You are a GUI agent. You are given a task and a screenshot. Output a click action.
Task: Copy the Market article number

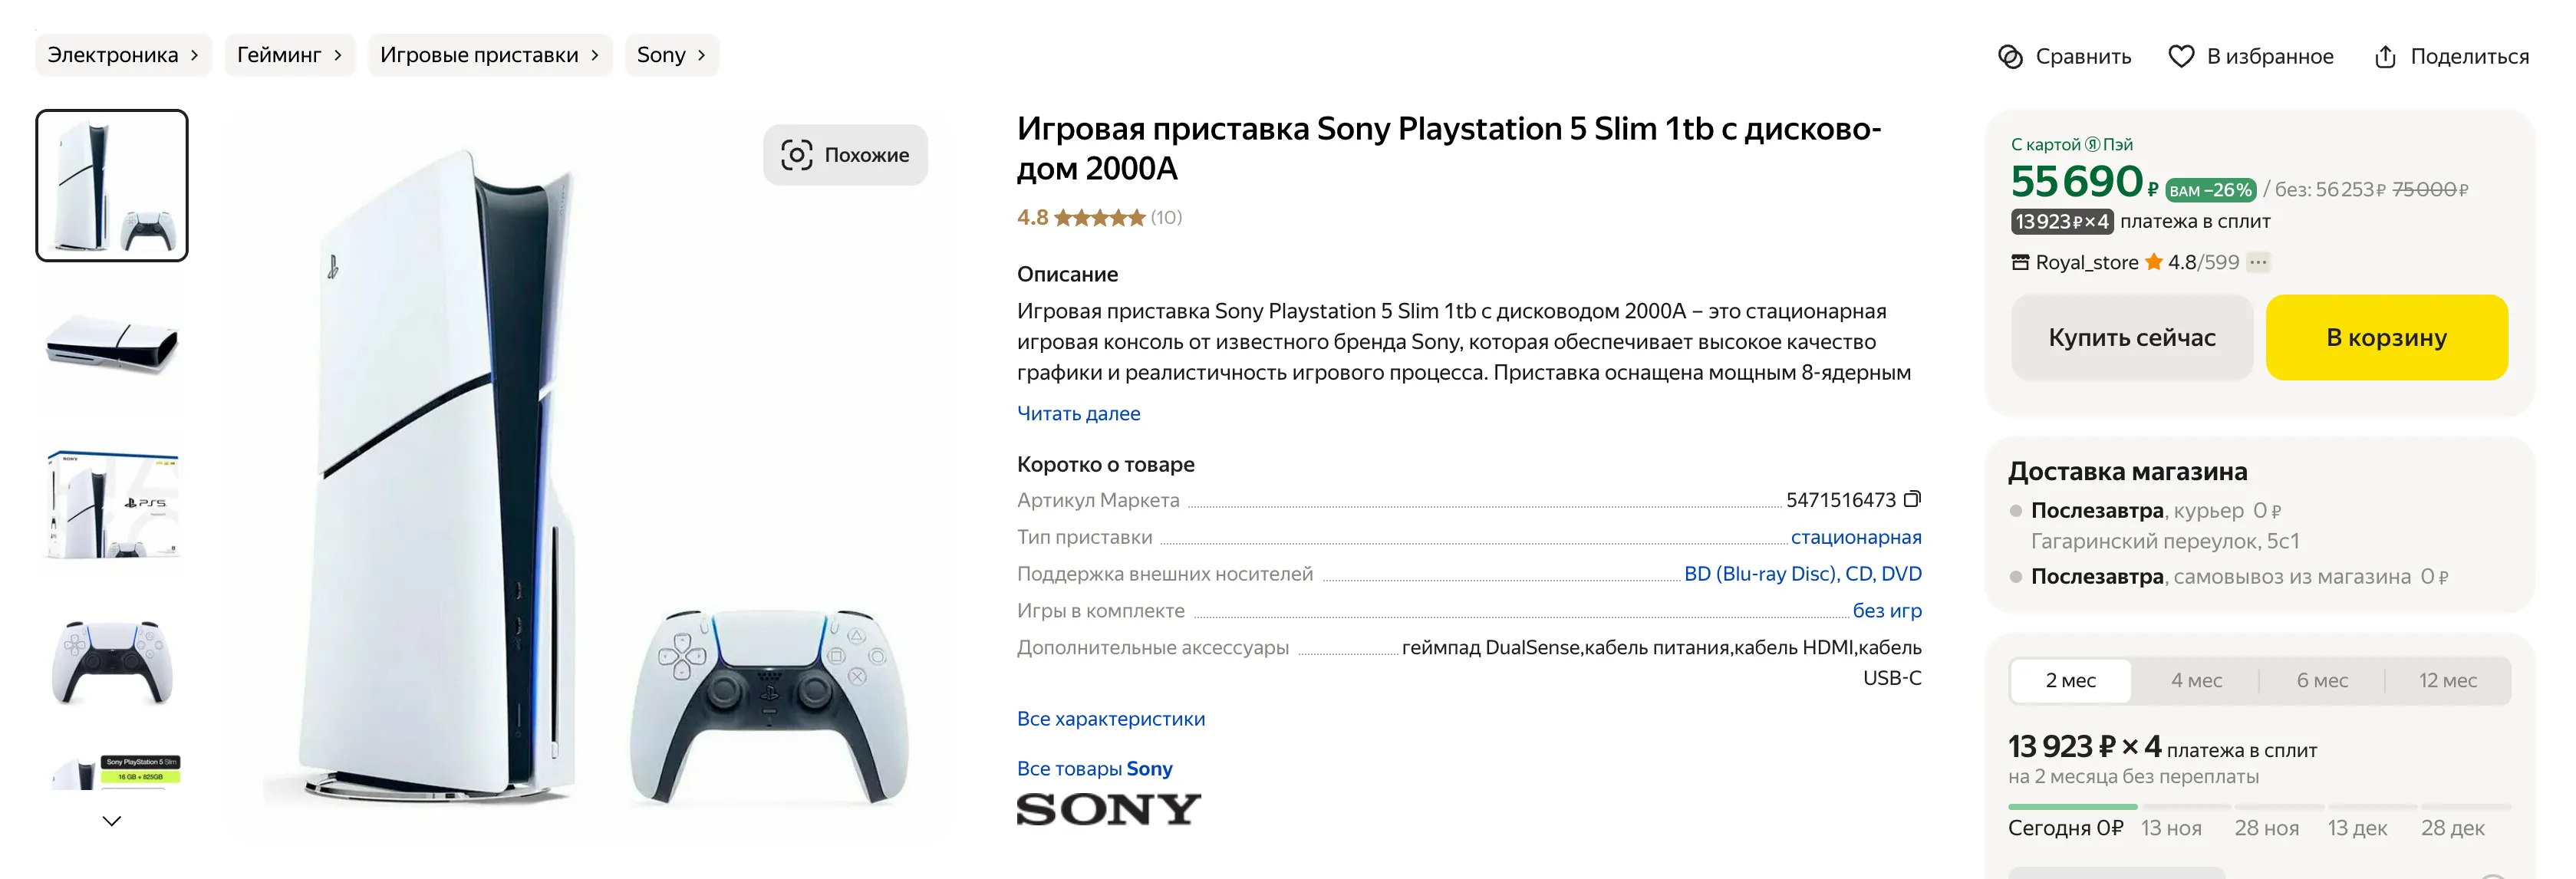[x=1912, y=499]
